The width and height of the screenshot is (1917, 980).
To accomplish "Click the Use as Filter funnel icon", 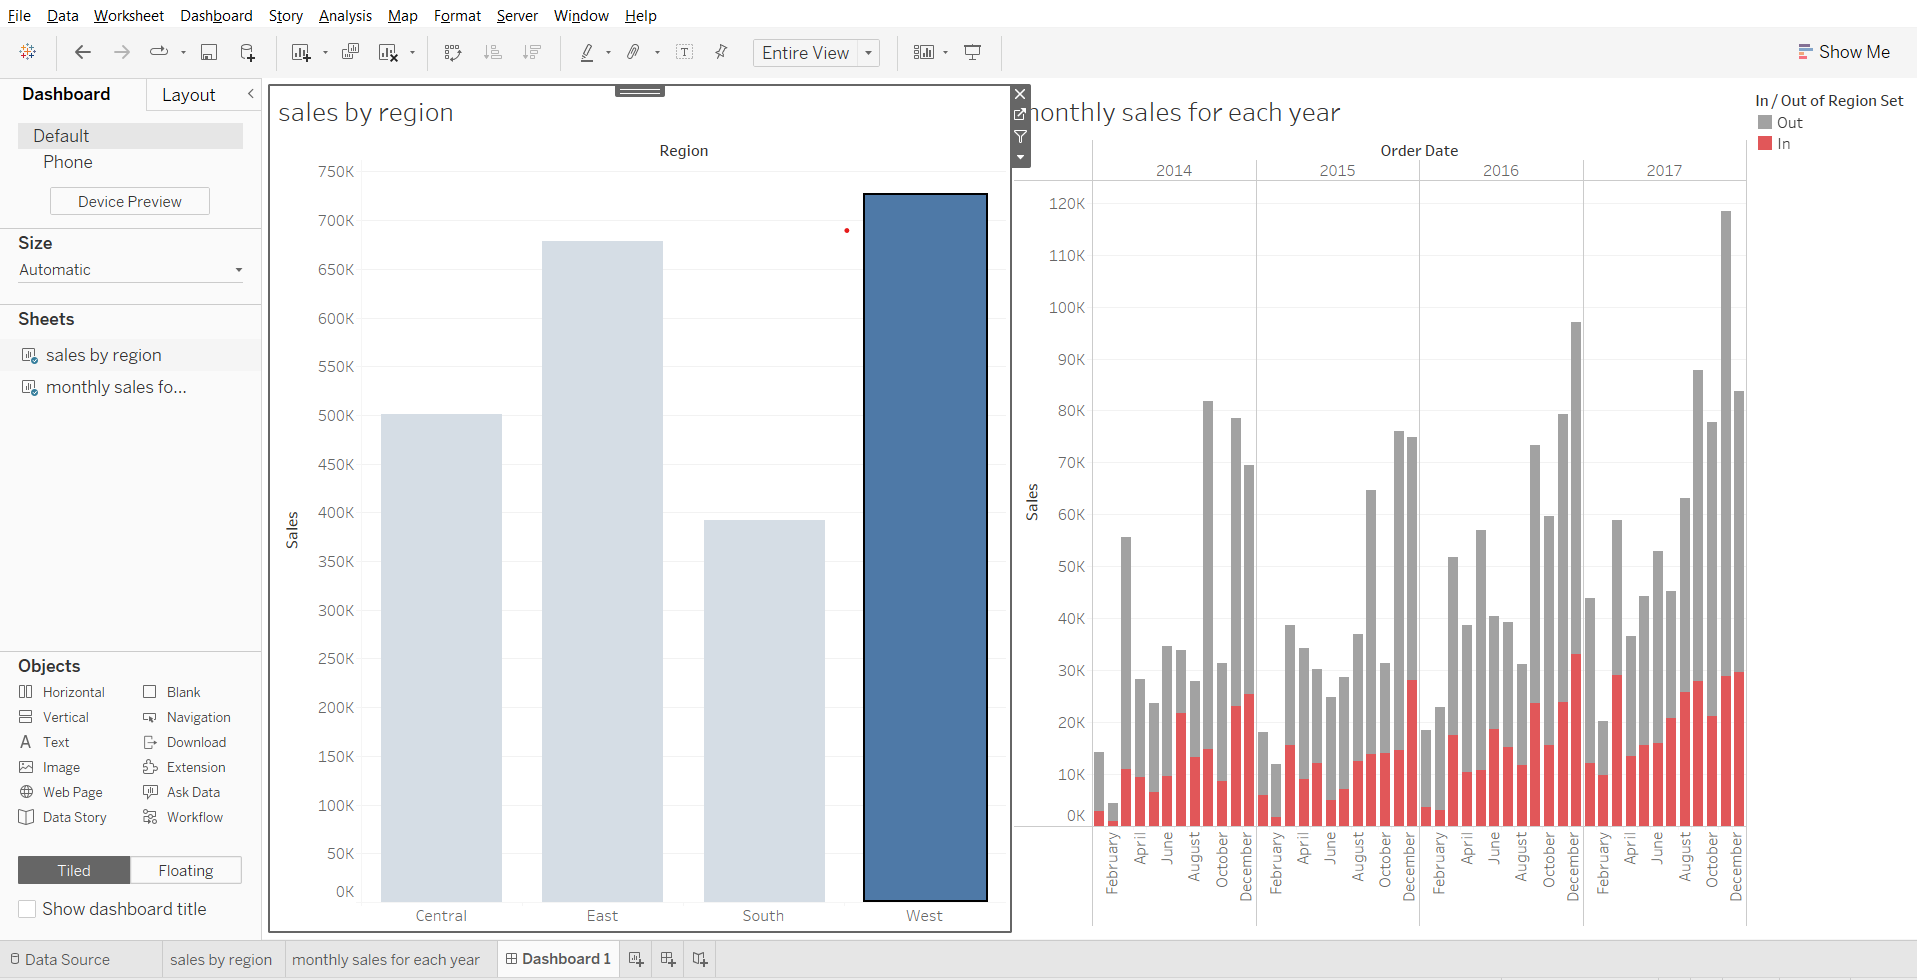I will coord(1020,136).
